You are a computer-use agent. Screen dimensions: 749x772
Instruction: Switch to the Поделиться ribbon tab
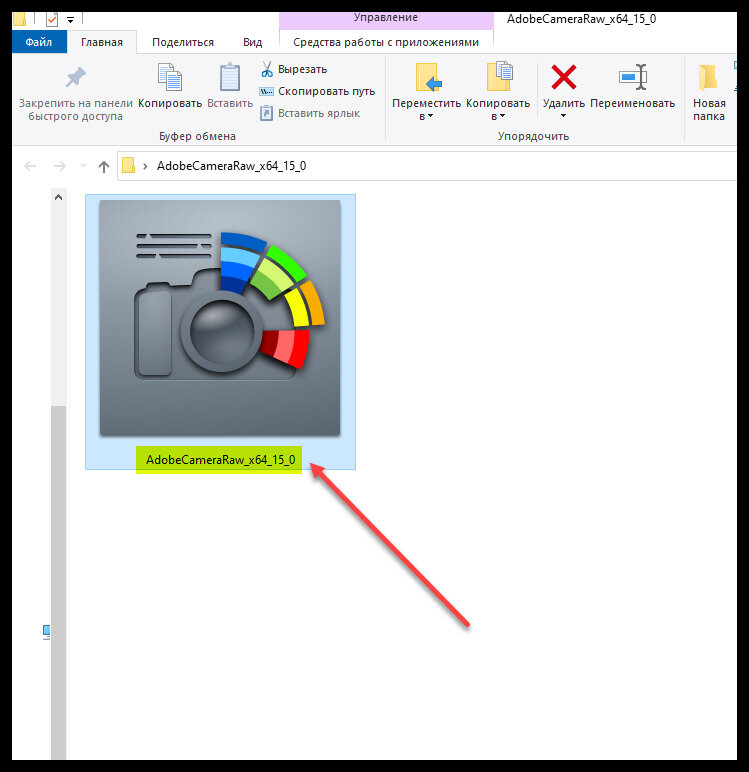183,42
